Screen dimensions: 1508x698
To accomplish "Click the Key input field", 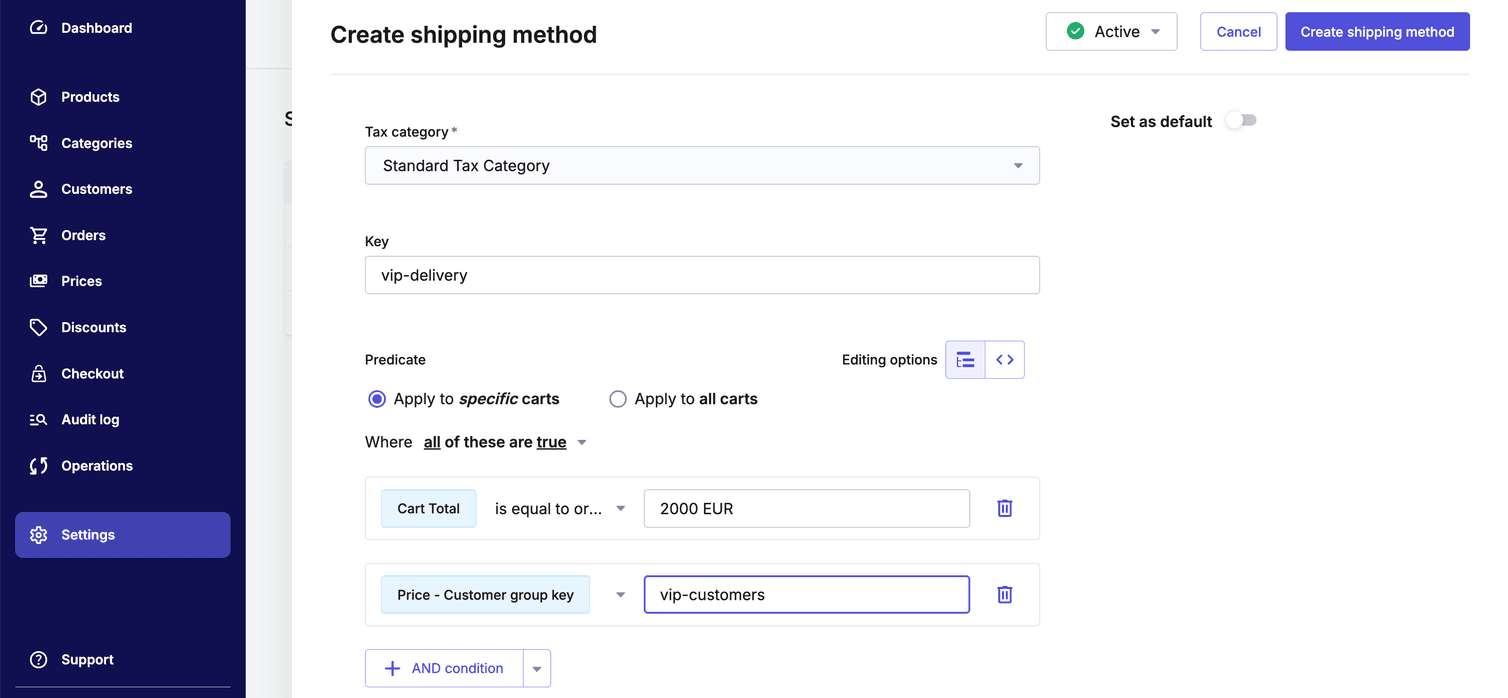I will coord(702,275).
